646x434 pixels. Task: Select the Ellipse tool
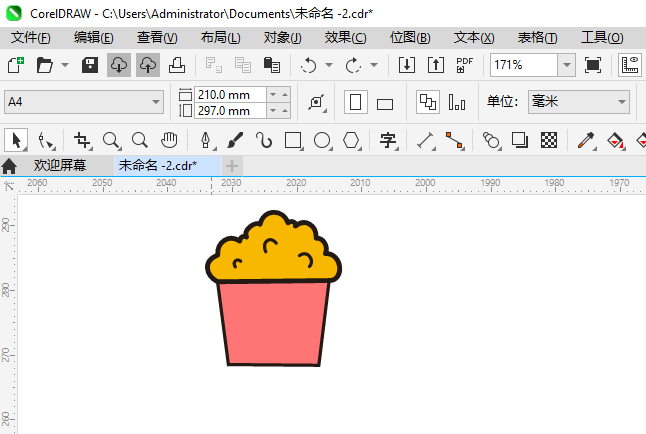point(322,140)
